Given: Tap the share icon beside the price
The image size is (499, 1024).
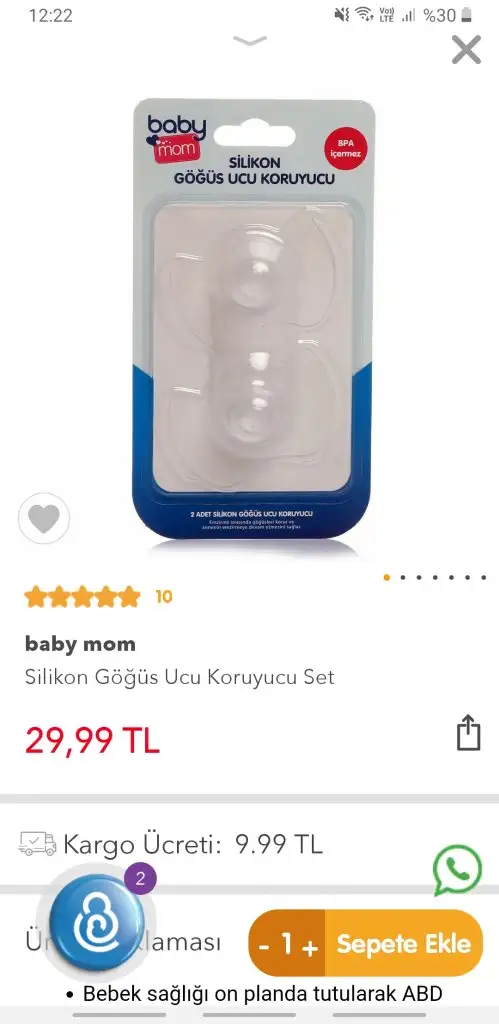Looking at the screenshot, I should (x=468, y=733).
